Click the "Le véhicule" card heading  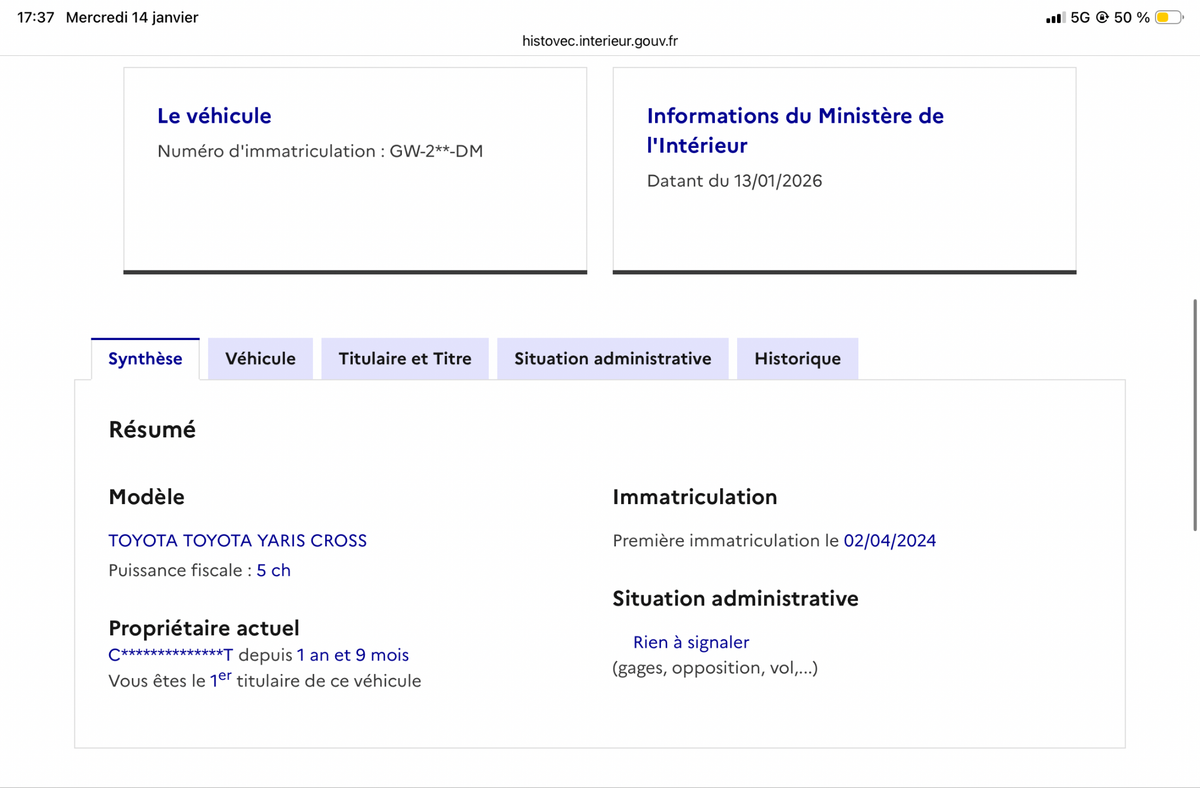pyautogui.click(x=214, y=116)
